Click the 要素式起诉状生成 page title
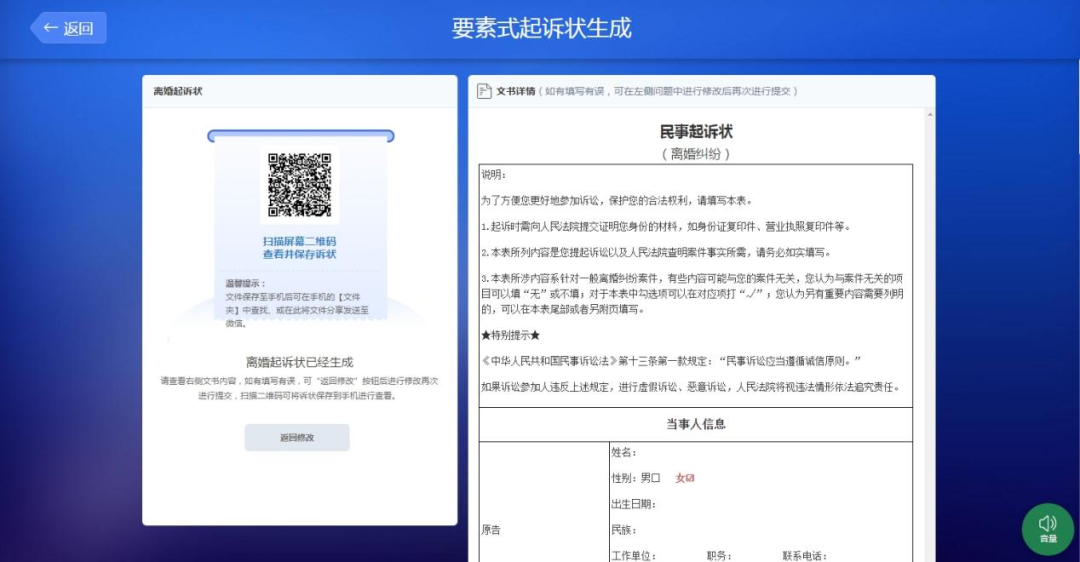This screenshot has width=1080, height=562. coord(541,28)
